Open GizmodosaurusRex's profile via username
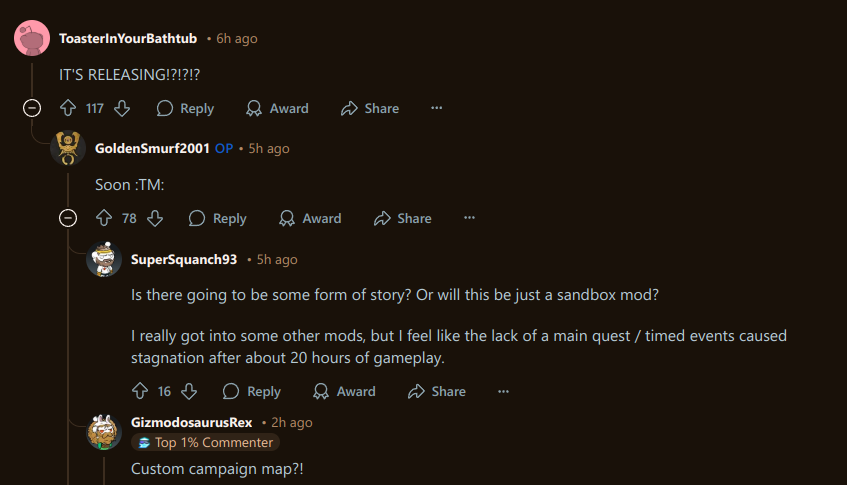The width and height of the screenshot is (847, 485). click(x=192, y=422)
